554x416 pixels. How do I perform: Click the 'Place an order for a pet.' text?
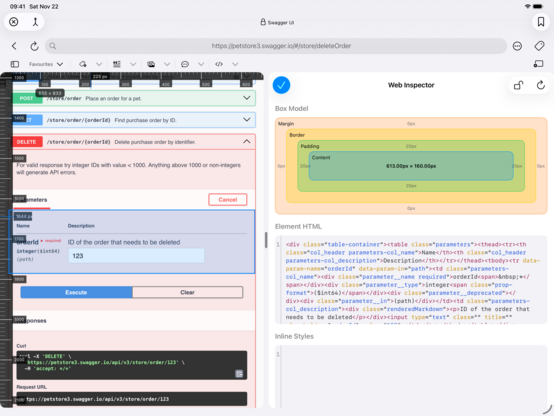(x=113, y=99)
